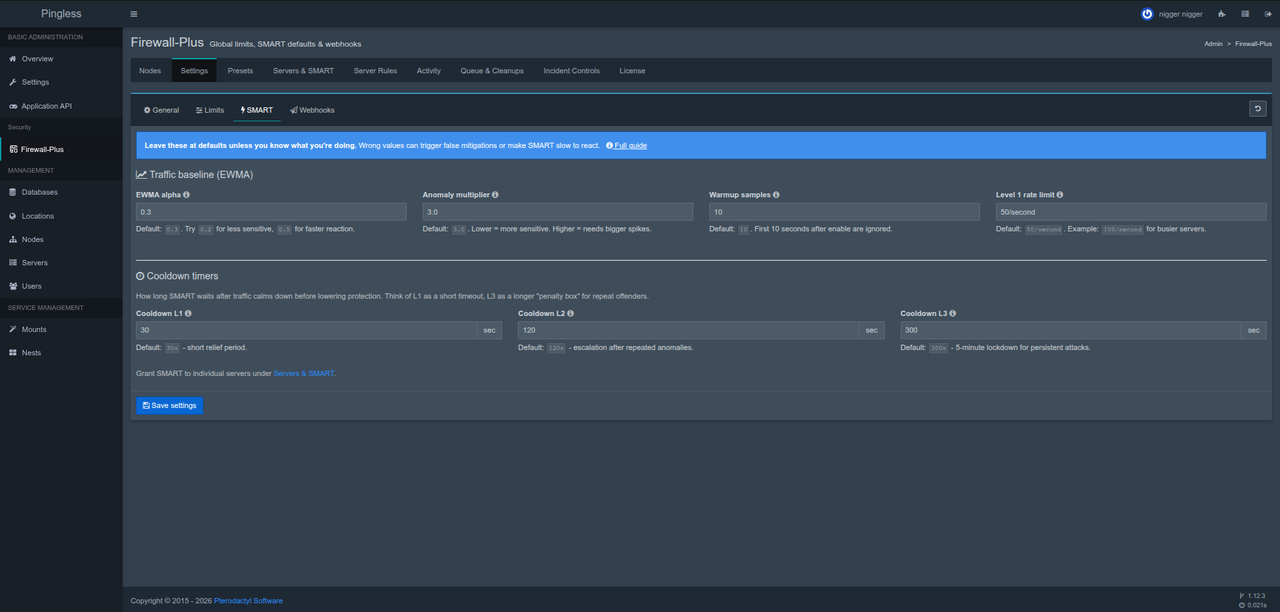This screenshot has width=1280, height=612.
Task: Follow the Servers & SMART link in the grant note
Action: coord(304,373)
